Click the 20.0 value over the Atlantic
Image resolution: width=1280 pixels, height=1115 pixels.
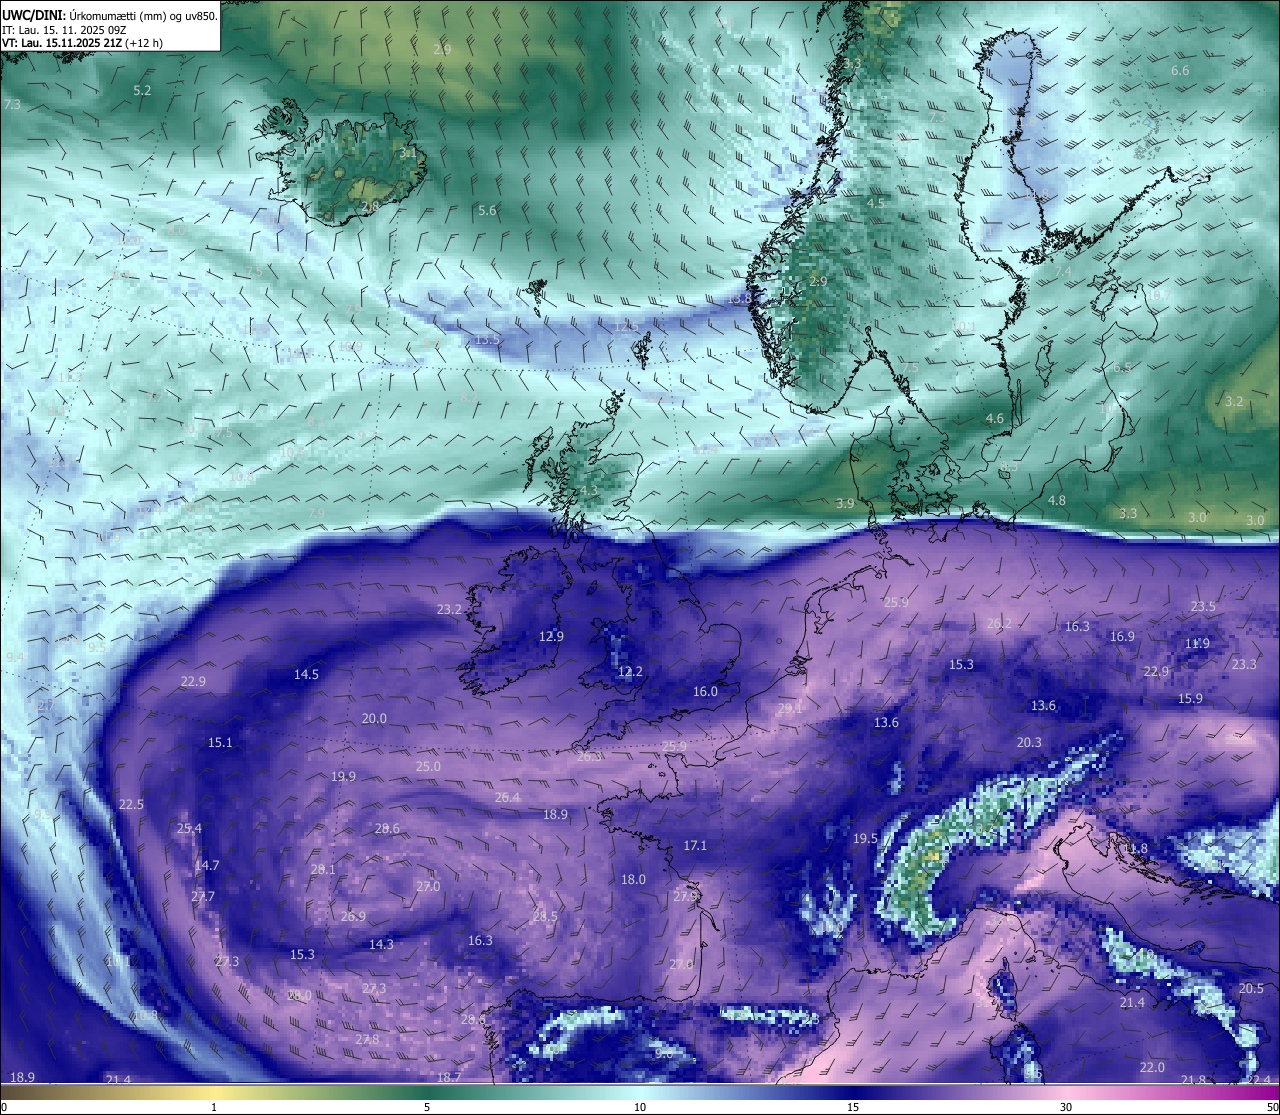(x=374, y=719)
